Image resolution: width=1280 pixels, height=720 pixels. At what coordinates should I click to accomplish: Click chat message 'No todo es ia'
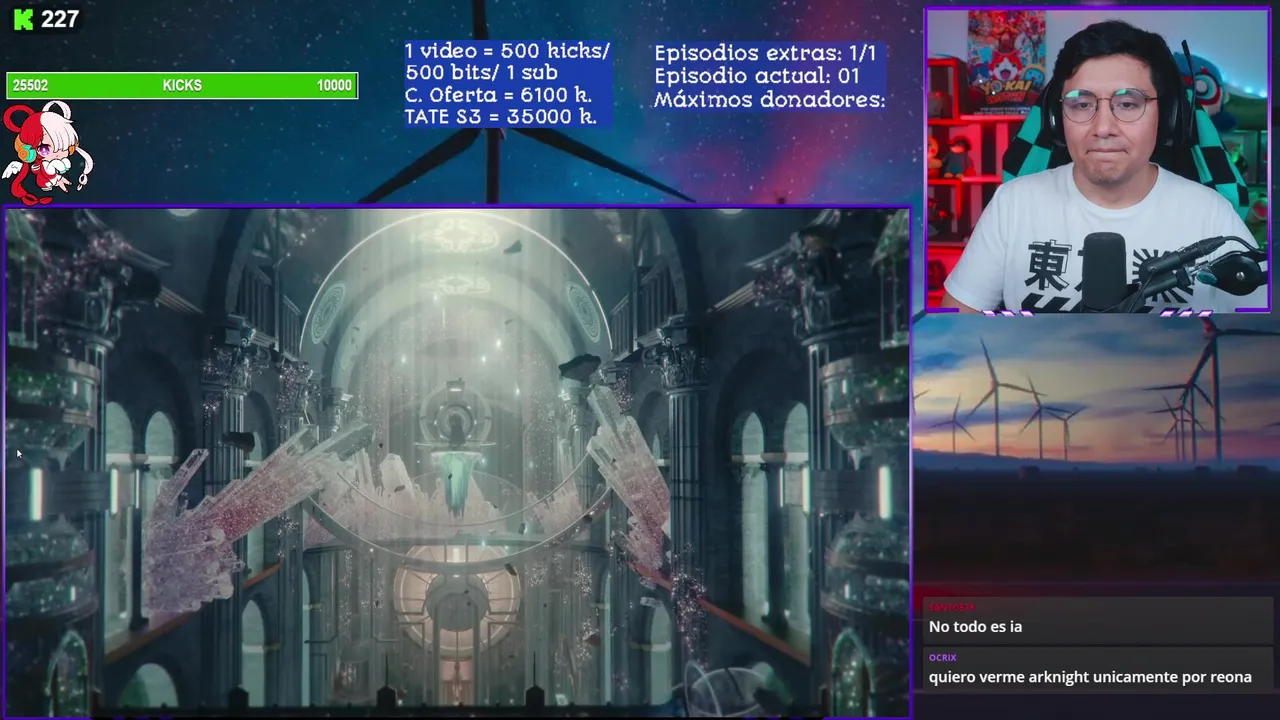click(975, 627)
